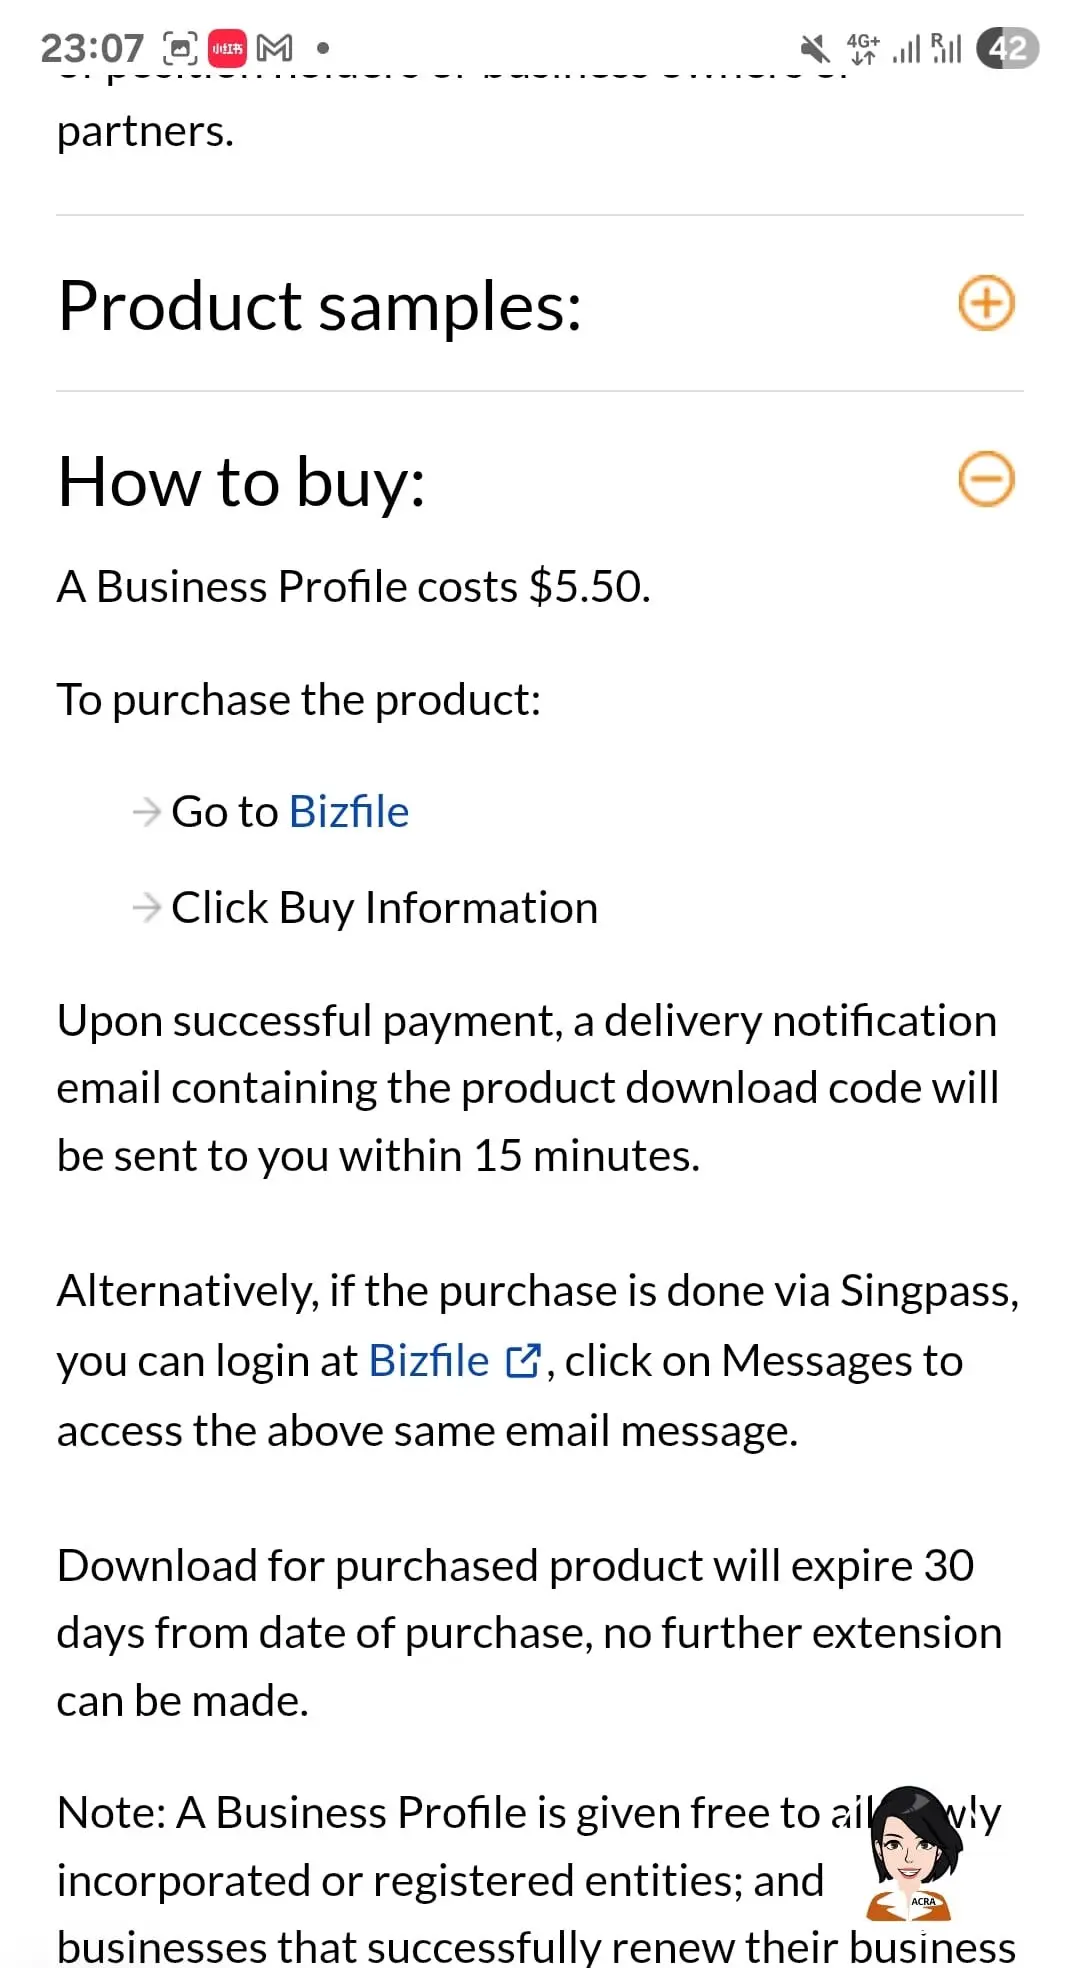This screenshot has height=1968, width=1080.
Task: Tap the screenshot notification icon in status bar
Action: tap(180, 47)
